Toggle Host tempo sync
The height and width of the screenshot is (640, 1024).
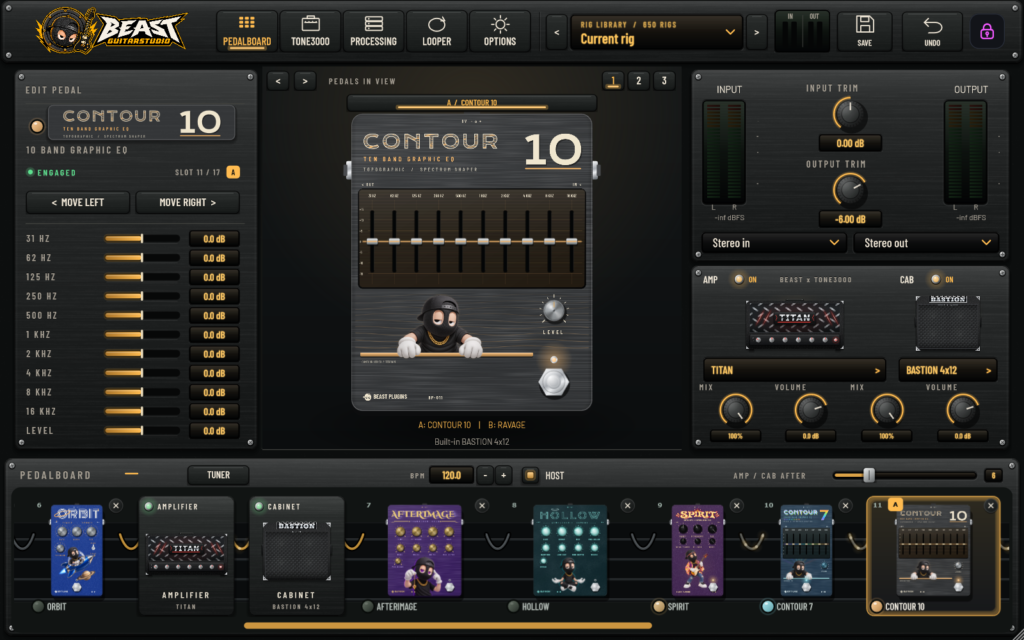tap(530, 475)
